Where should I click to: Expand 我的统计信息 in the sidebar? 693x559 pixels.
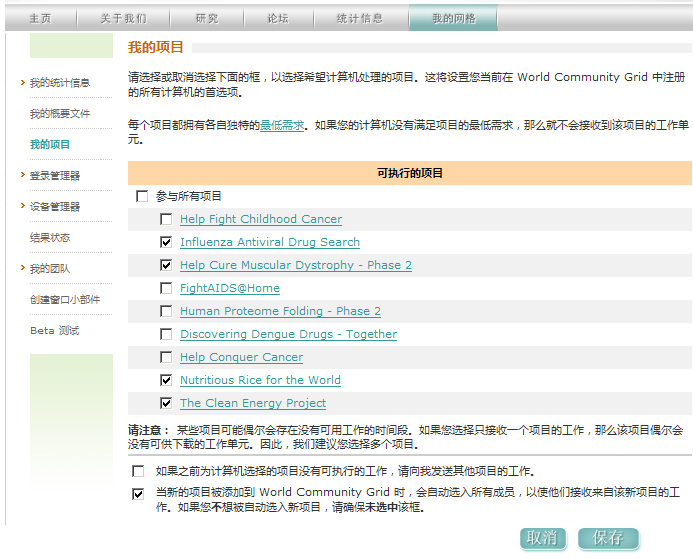pyautogui.click(x=60, y=83)
